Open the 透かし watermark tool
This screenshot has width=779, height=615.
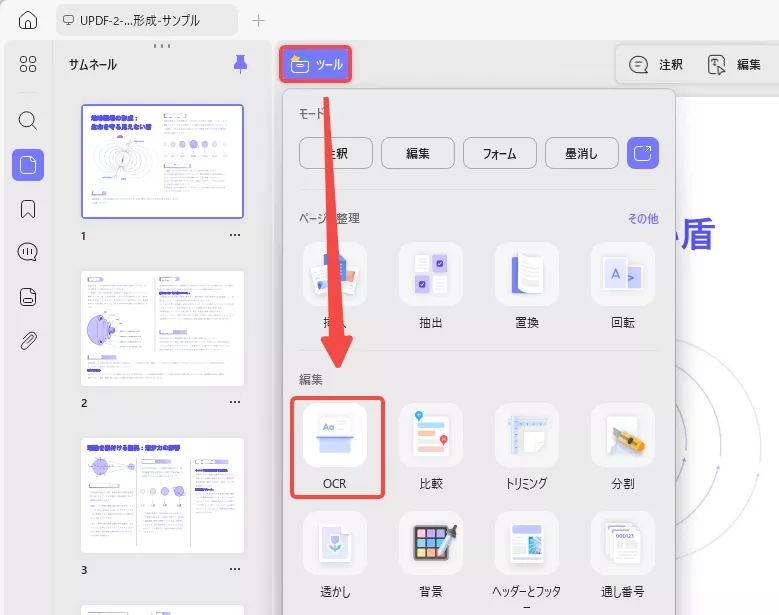pyautogui.click(x=335, y=555)
